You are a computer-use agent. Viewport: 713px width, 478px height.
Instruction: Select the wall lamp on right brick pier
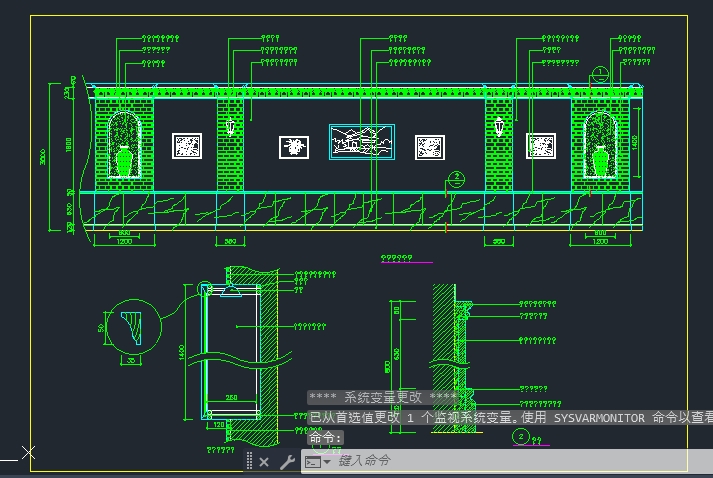point(499,126)
